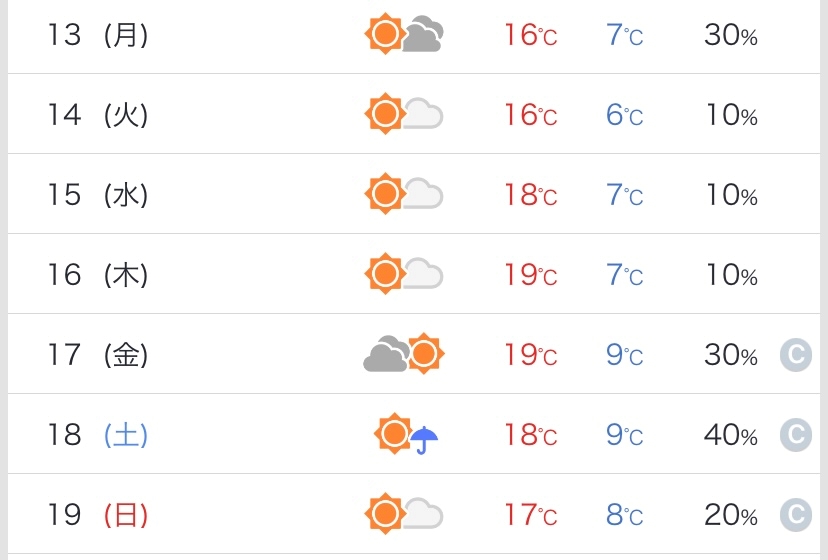Screen dimensions: 828x560
Task: Click the 30% rain probability for Monday 13
Action: [x=731, y=35]
